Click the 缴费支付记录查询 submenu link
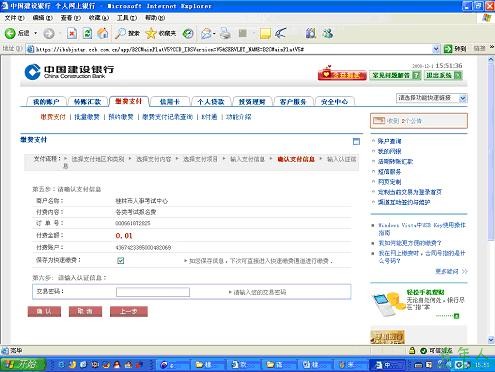Image resolution: width=495 pixels, height=372 pixels. click(x=167, y=117)
